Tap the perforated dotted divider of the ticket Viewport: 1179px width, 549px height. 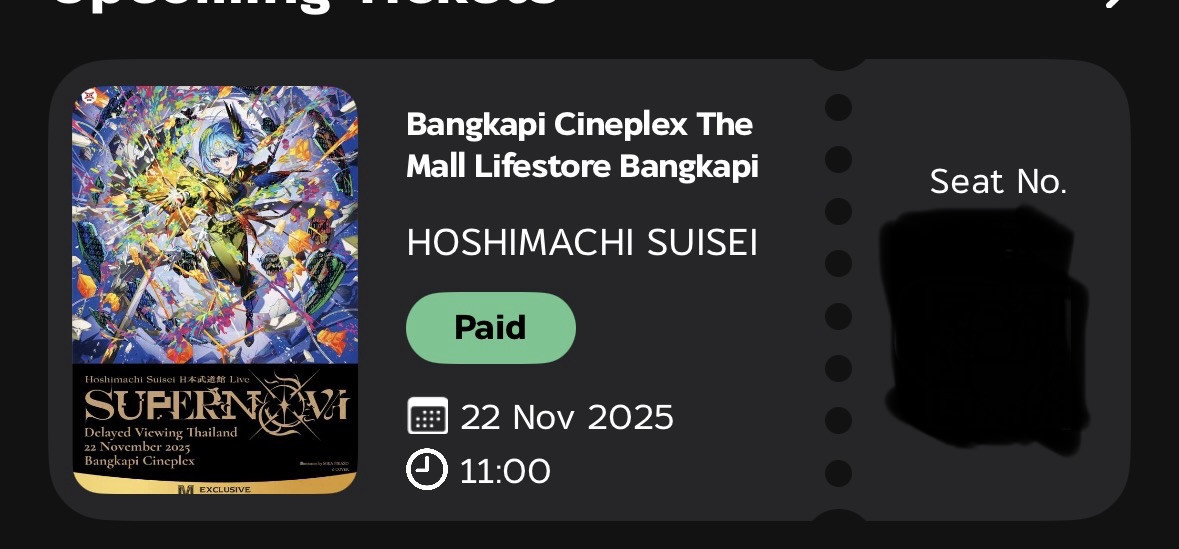pos(838,290)
